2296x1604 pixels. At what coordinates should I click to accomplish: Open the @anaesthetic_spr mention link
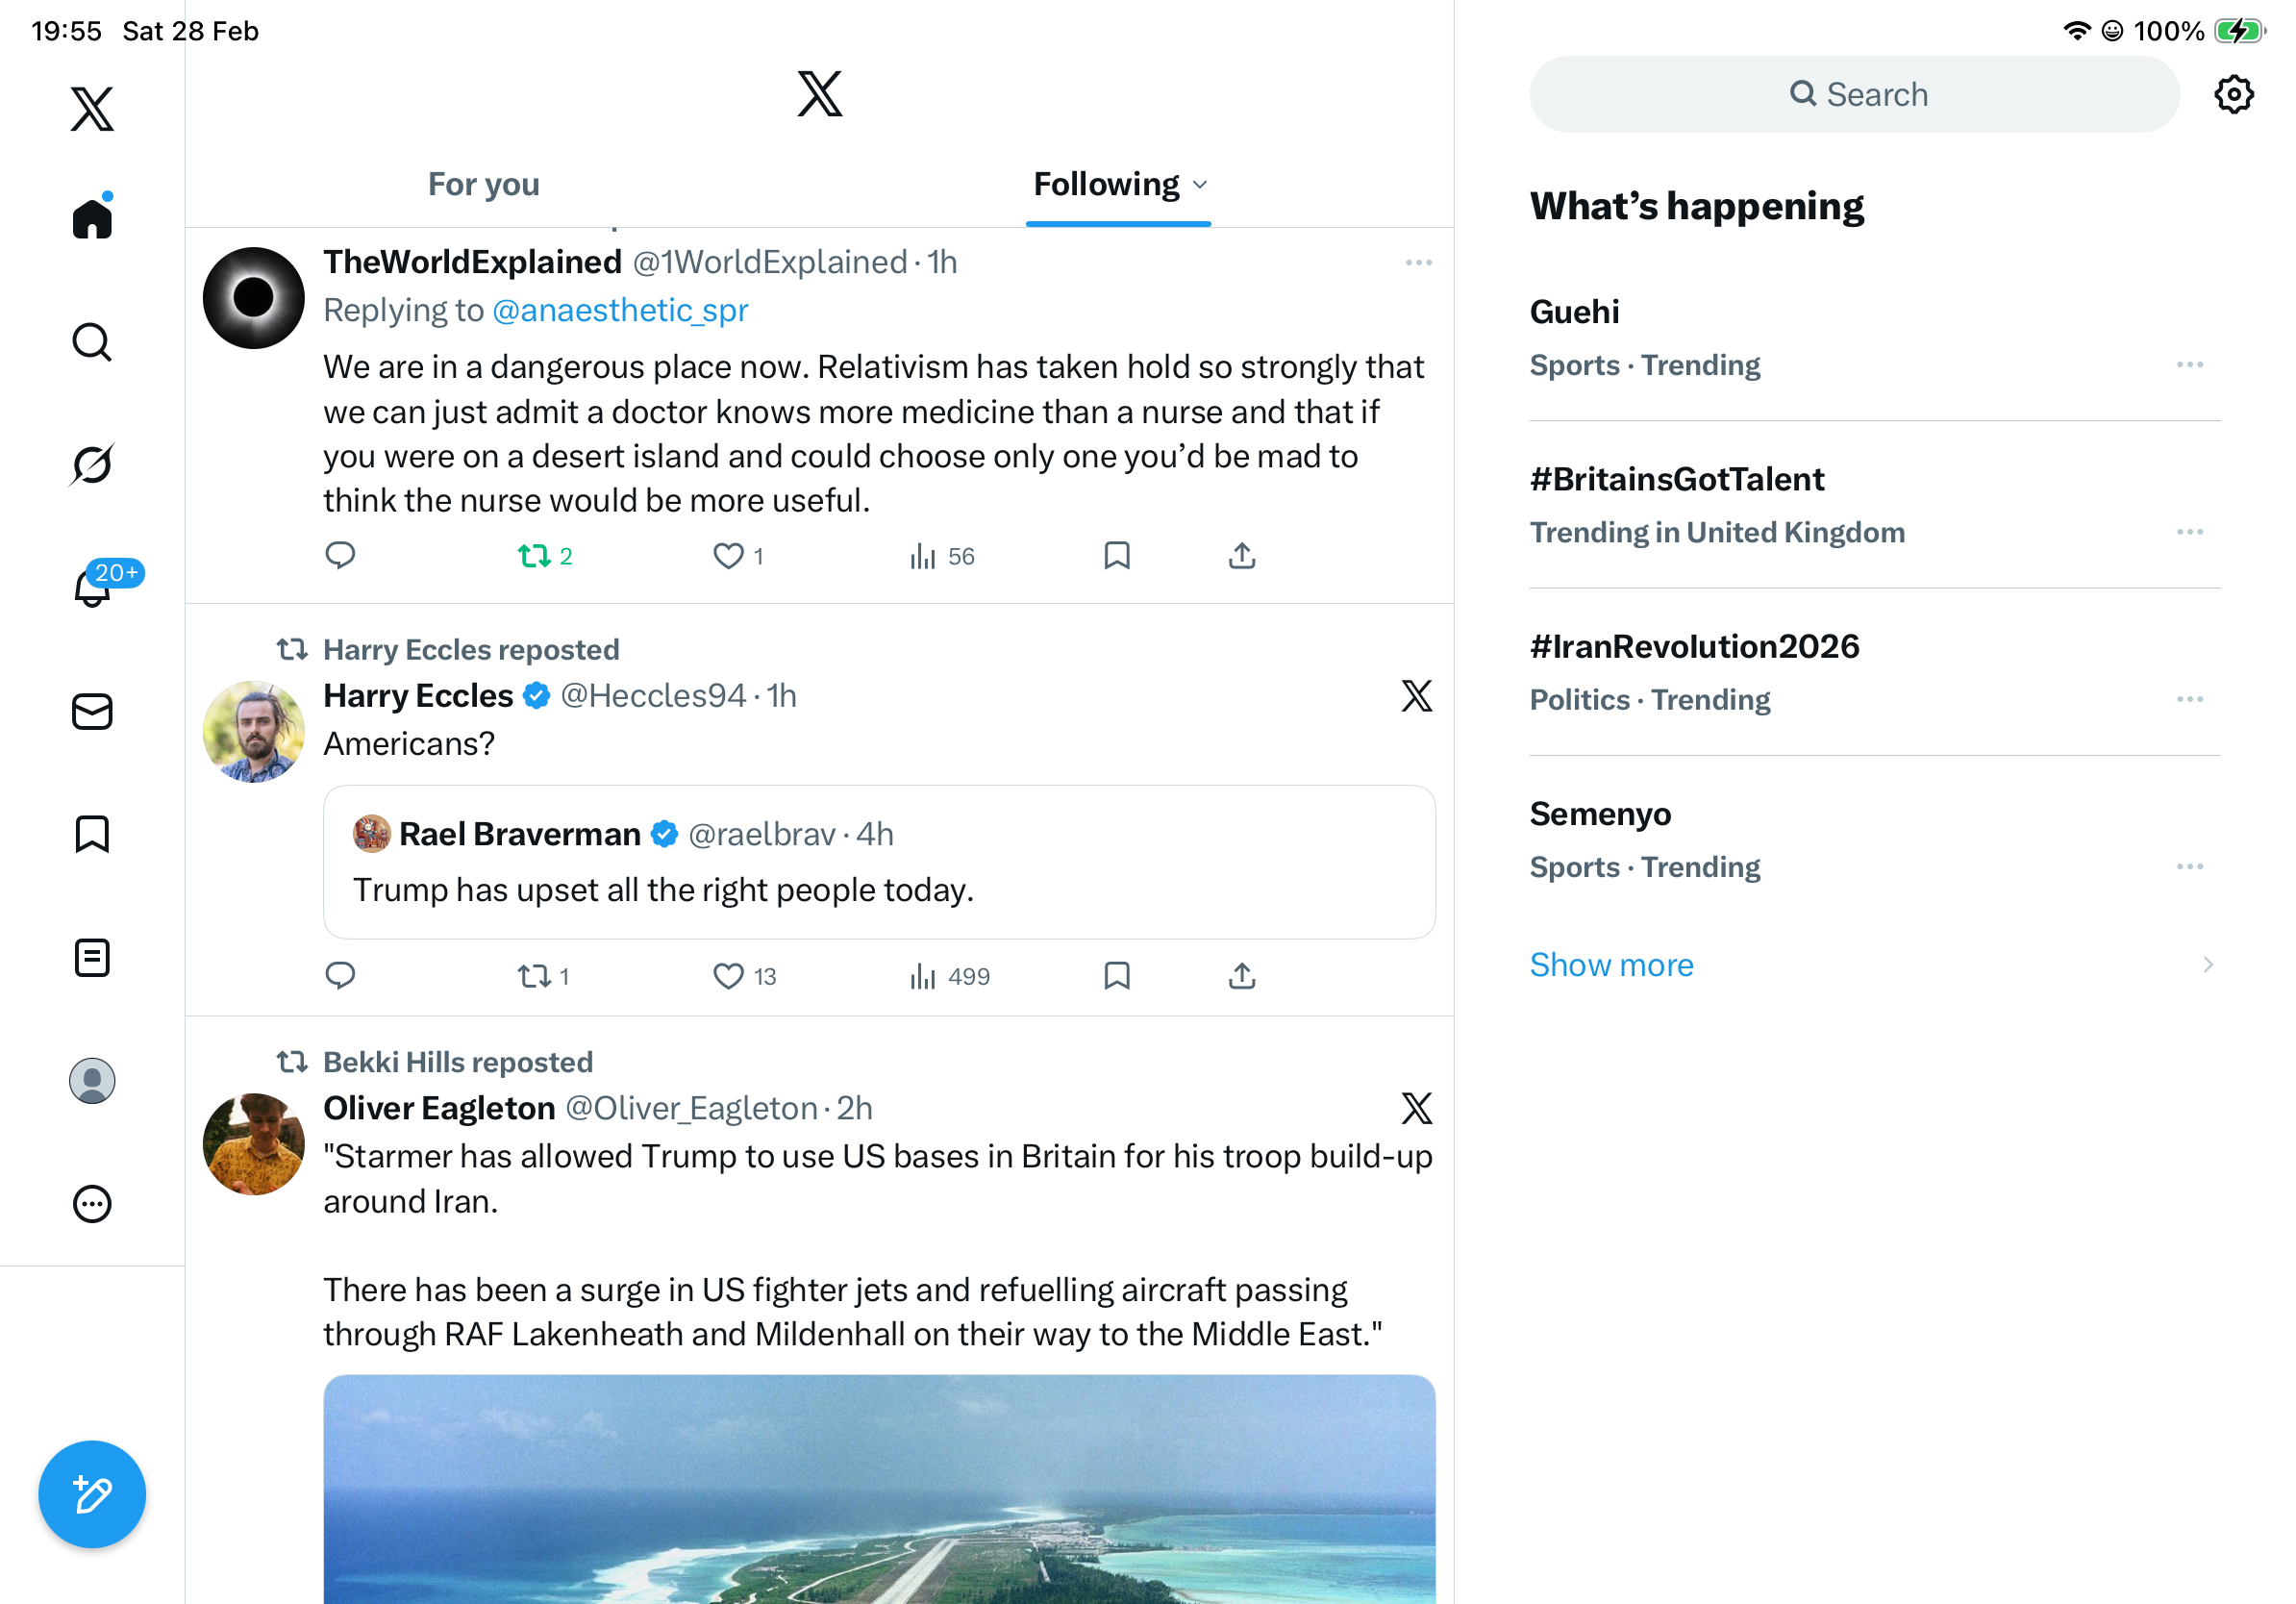pyautogui.click(x=620, y=311)
